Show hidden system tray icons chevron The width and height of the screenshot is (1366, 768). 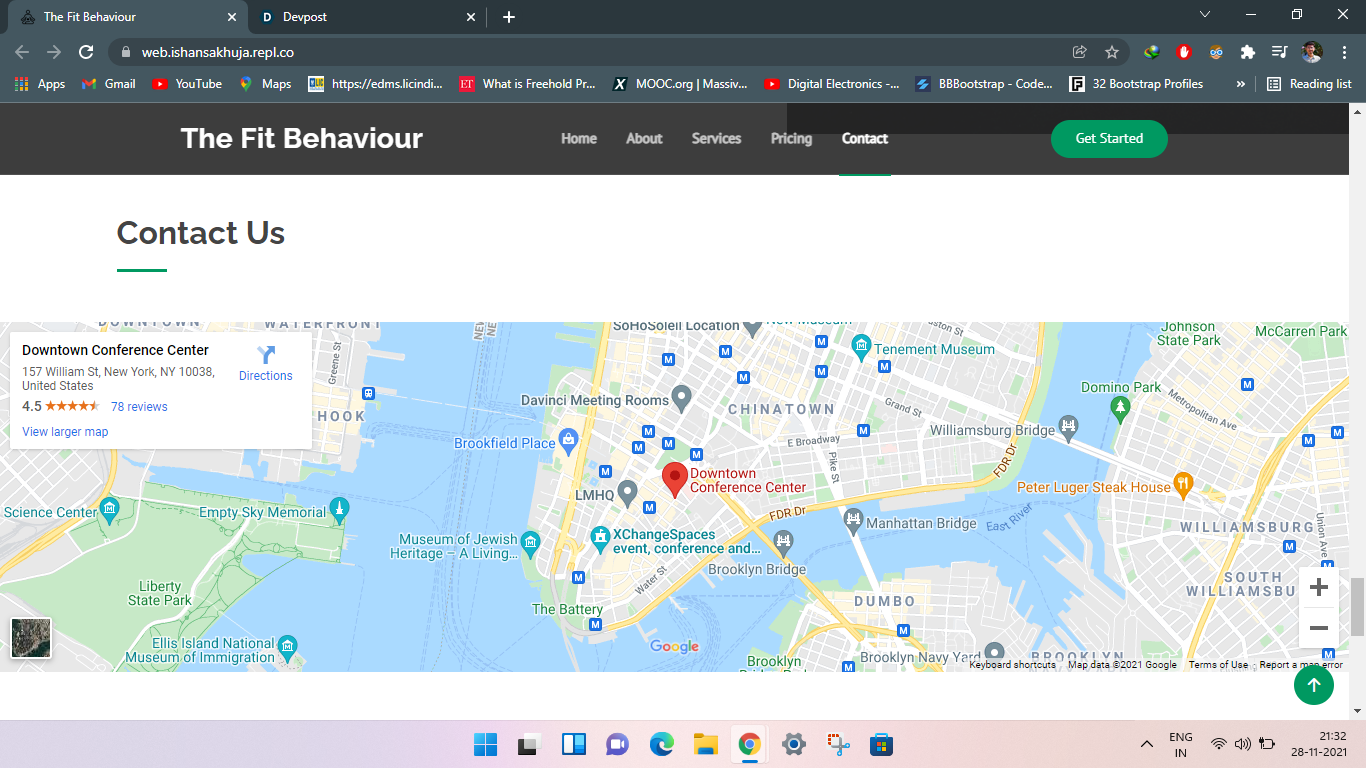pyautogui.click(x=1146, y=744)
